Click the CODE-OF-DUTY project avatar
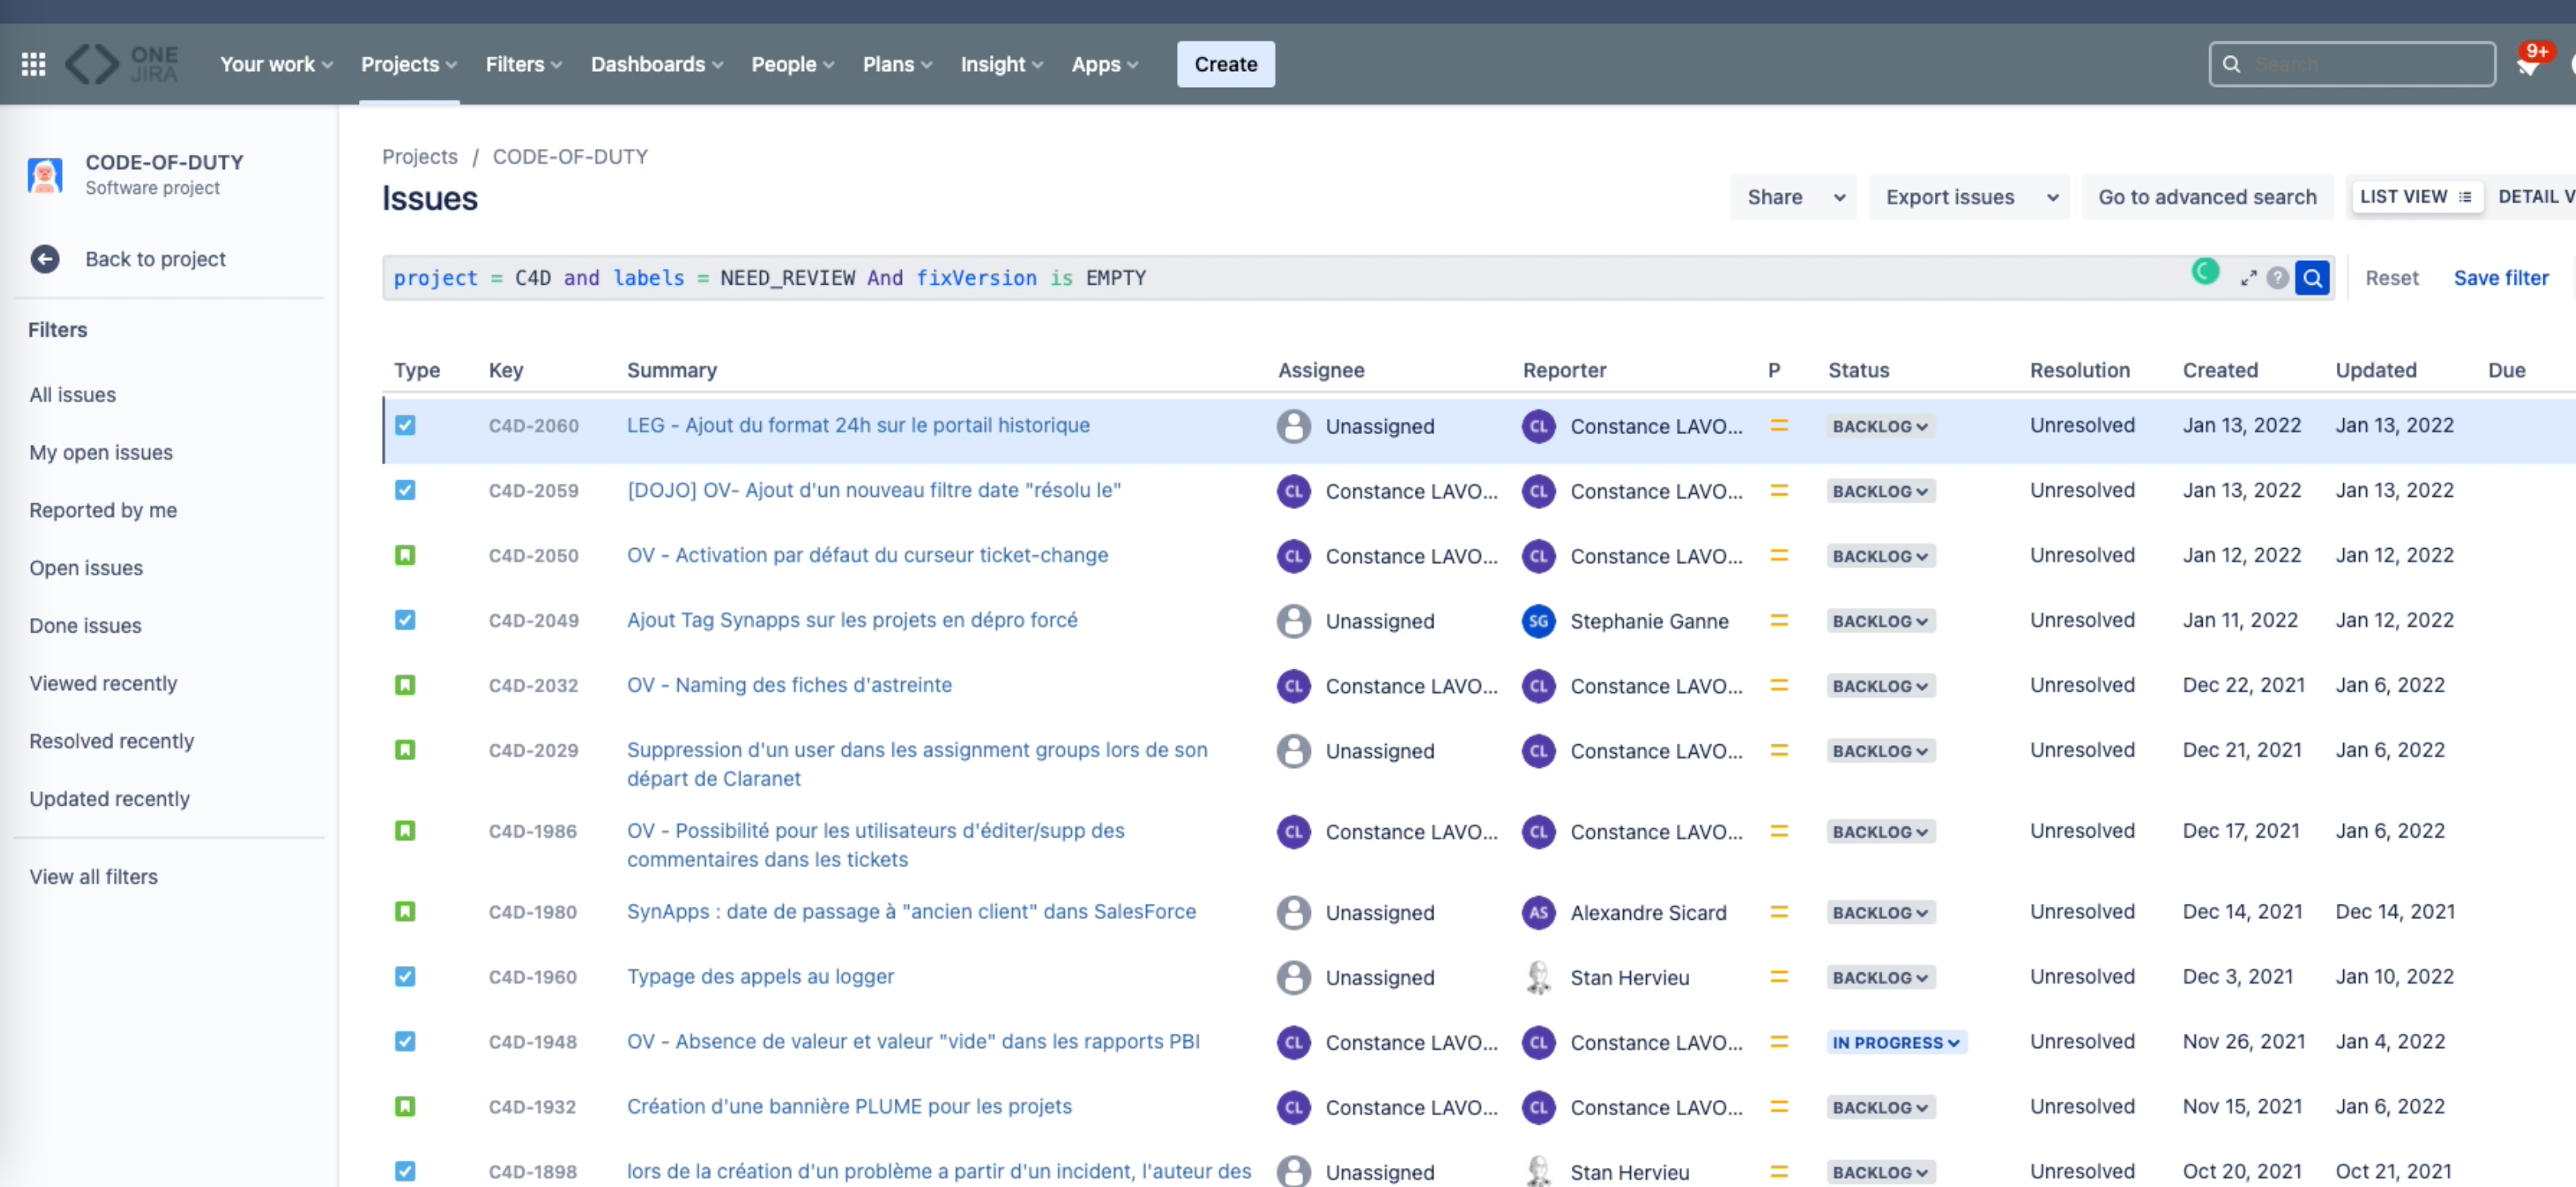 45,175
